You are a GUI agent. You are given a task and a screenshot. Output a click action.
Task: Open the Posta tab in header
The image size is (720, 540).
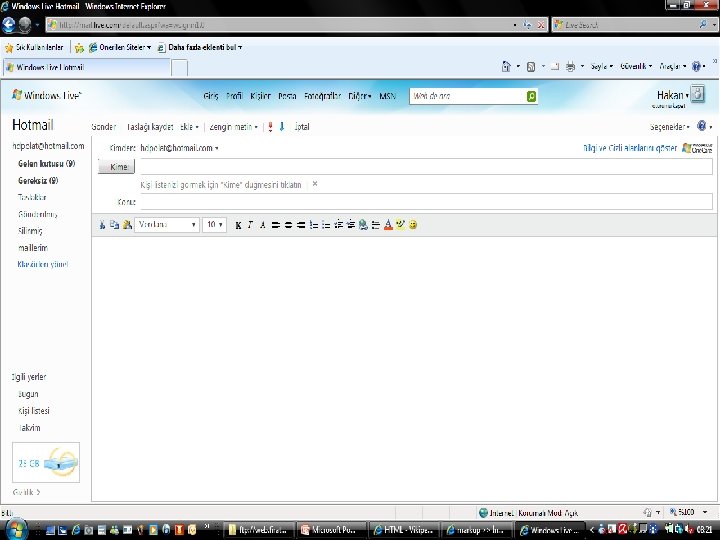pyautogui.click(x=287, y=96)
